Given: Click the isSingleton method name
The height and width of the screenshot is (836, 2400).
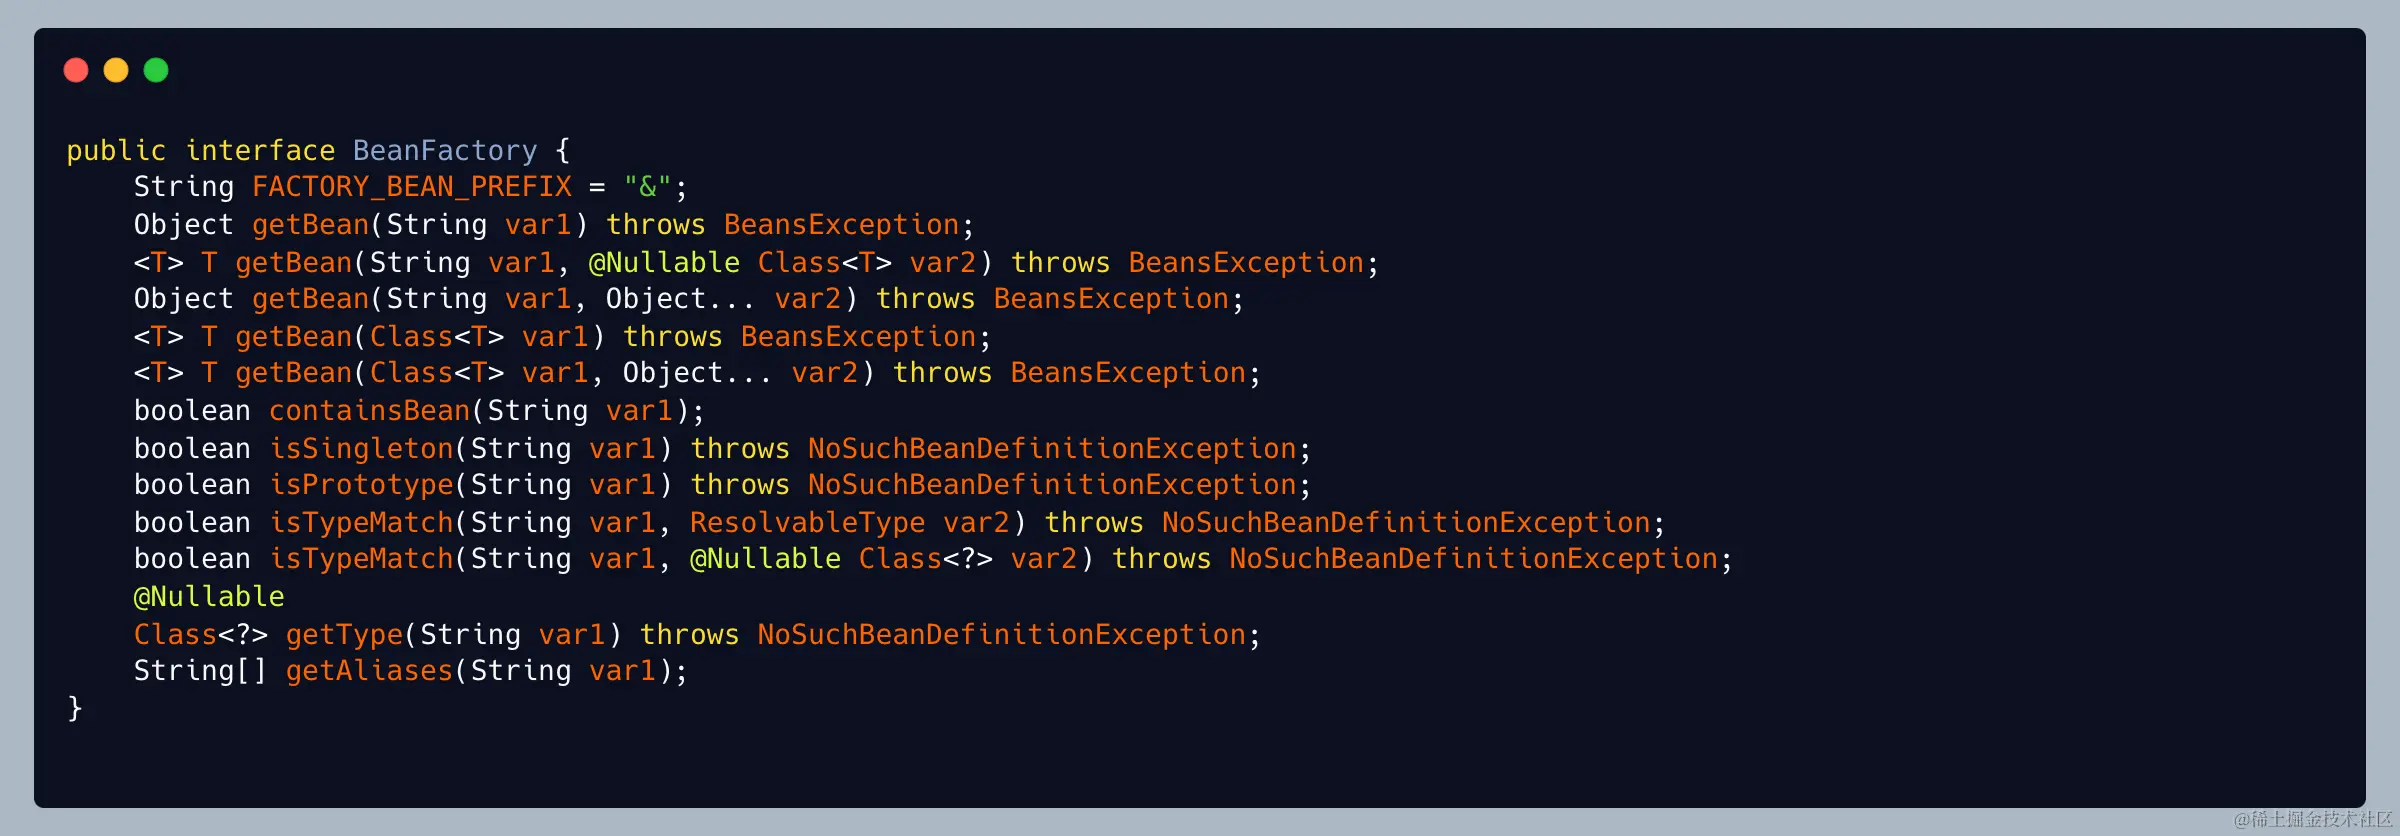Looking at the screenshot, I should point(361,449).
